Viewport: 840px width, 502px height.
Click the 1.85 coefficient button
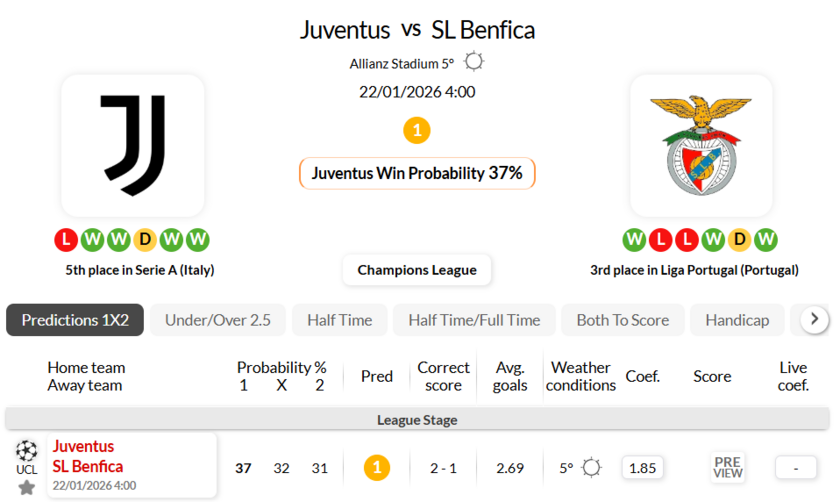642,467
